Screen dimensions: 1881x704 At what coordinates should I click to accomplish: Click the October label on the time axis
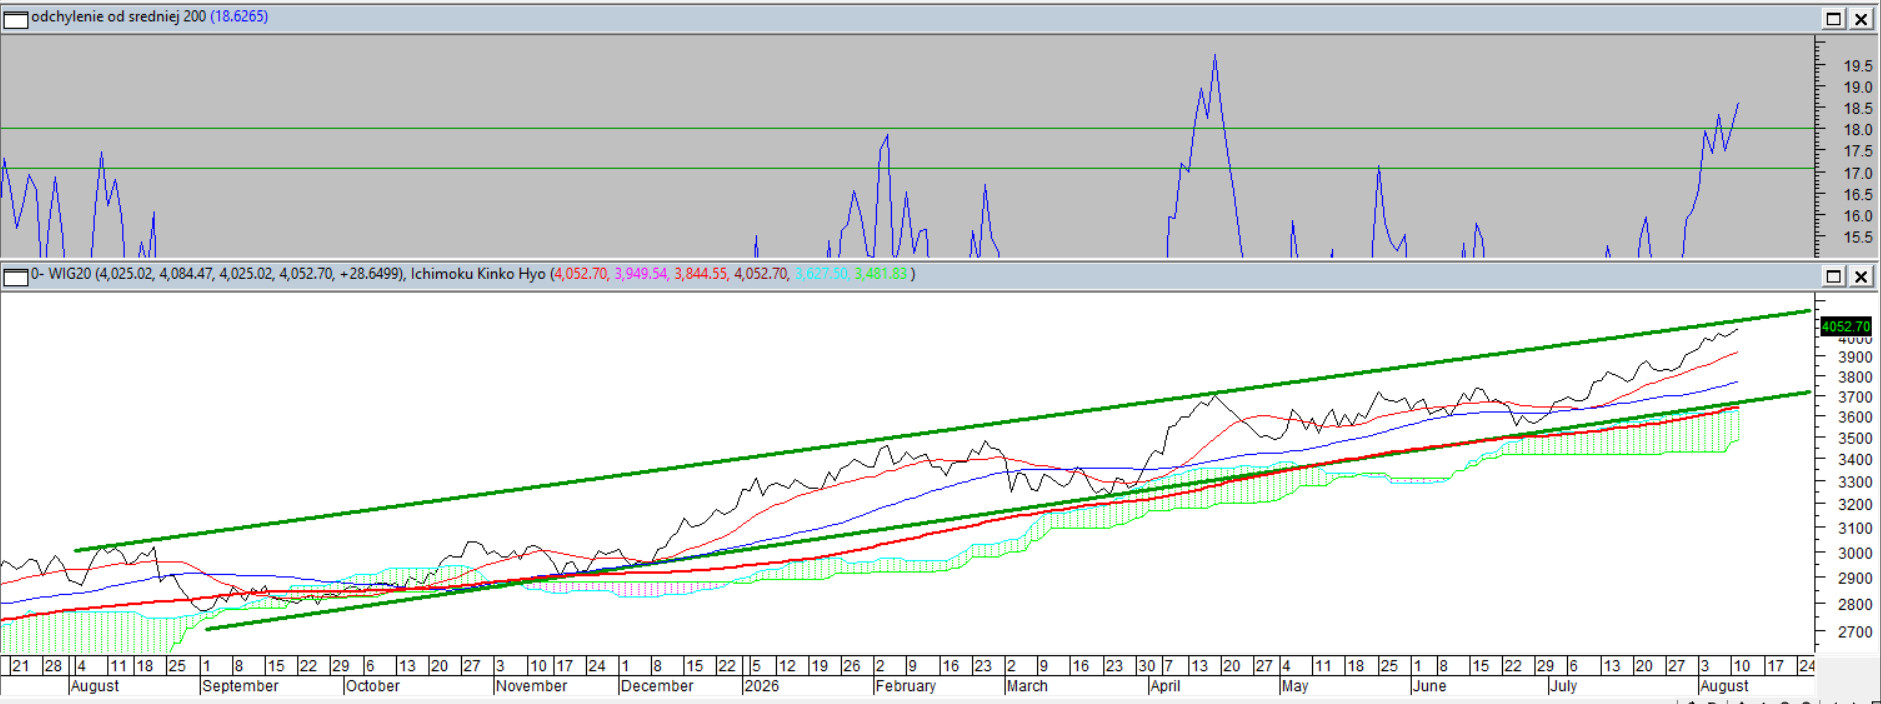pos(372,686)
